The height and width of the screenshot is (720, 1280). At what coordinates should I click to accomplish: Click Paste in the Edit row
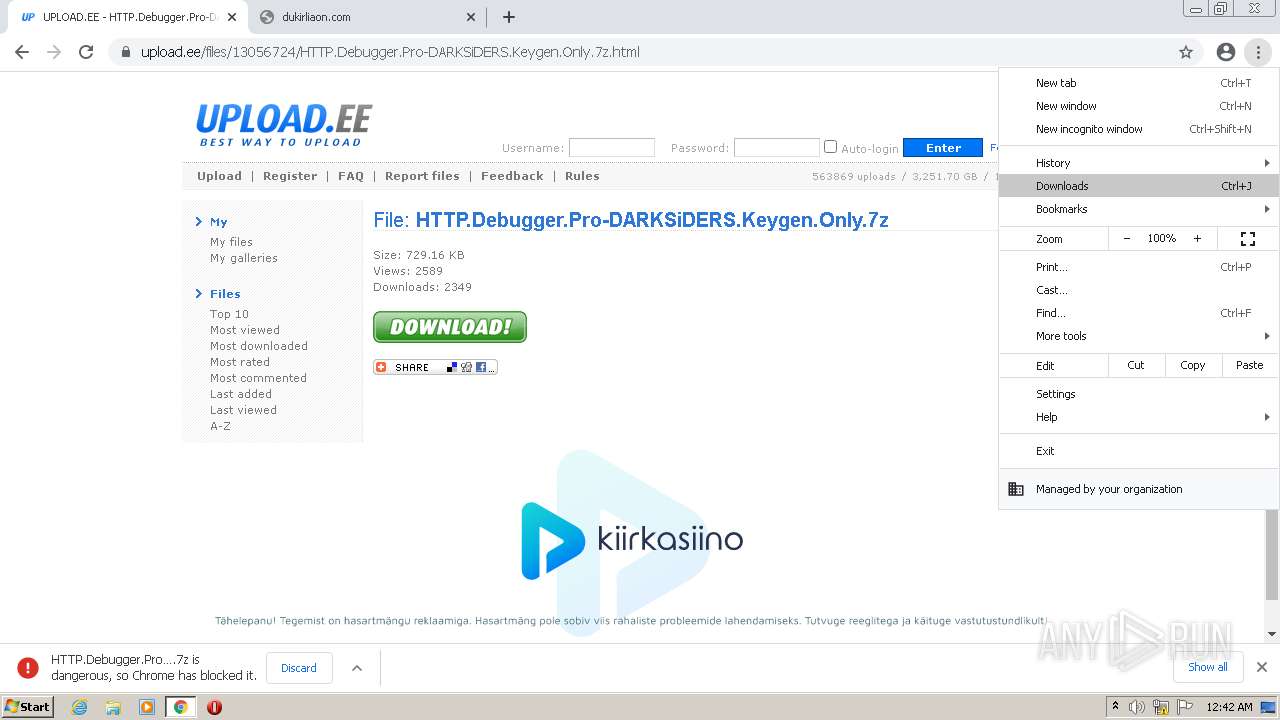pos(1250,365)
